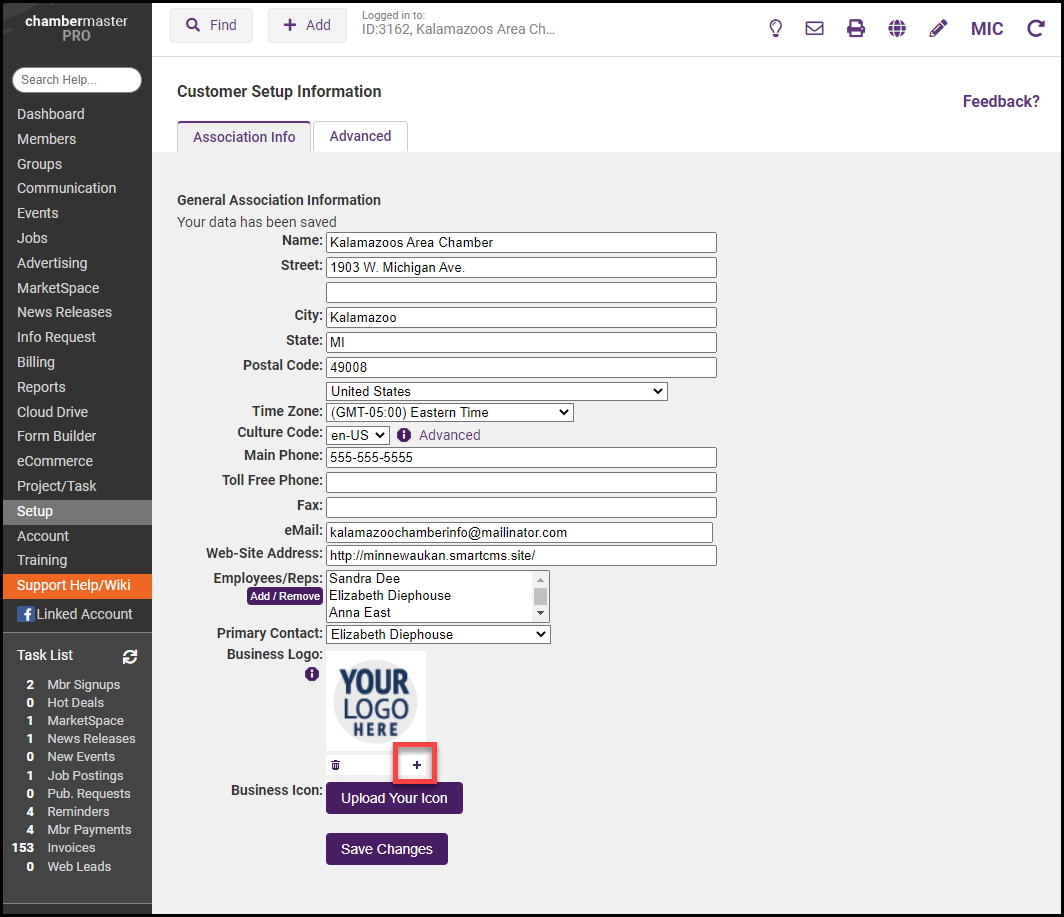Click the globe icon in header

click(x=897, y=28)
